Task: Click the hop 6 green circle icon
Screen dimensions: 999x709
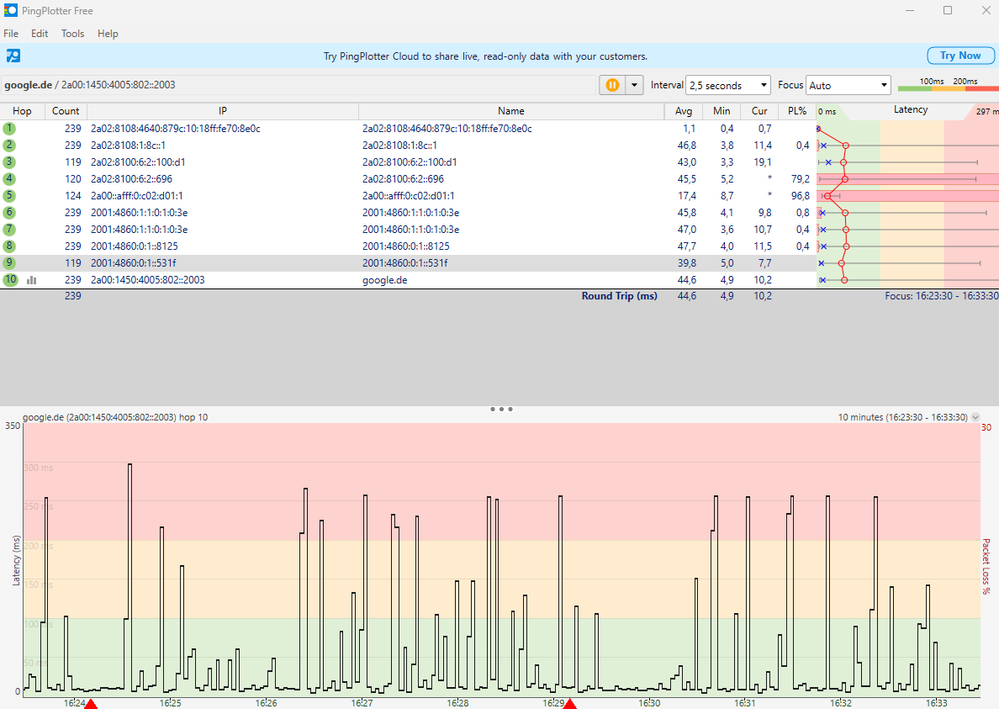Action: pyautogui.click(x=9, y=212)
